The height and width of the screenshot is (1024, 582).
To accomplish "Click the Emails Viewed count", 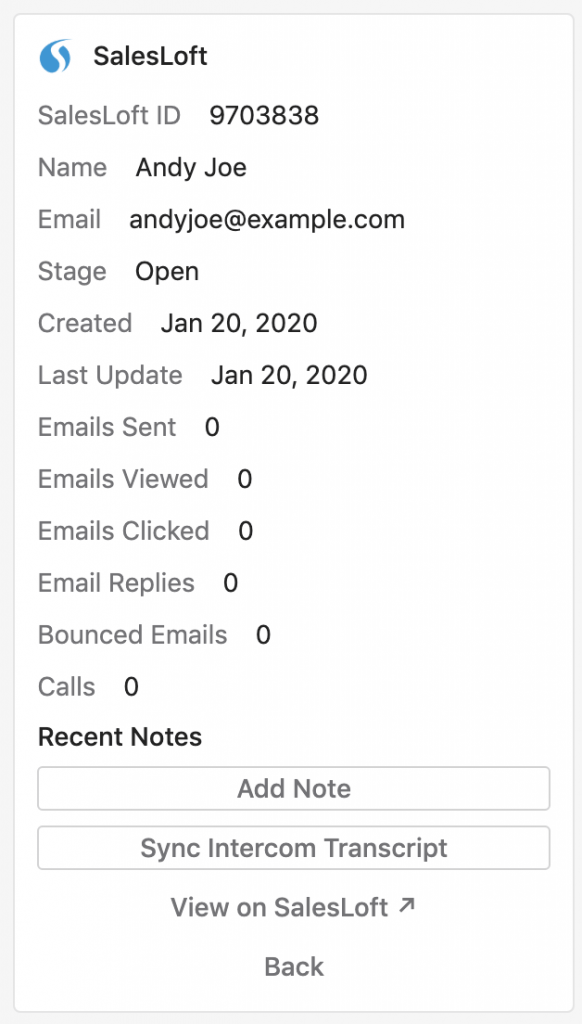I will [x=245, y=479].
